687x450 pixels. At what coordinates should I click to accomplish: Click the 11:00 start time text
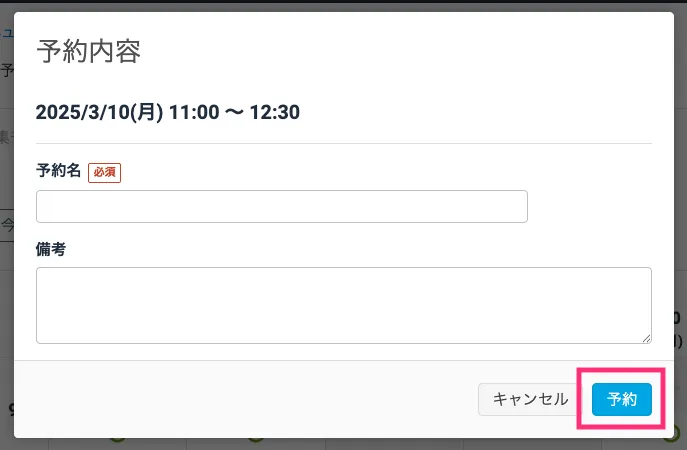194,112
